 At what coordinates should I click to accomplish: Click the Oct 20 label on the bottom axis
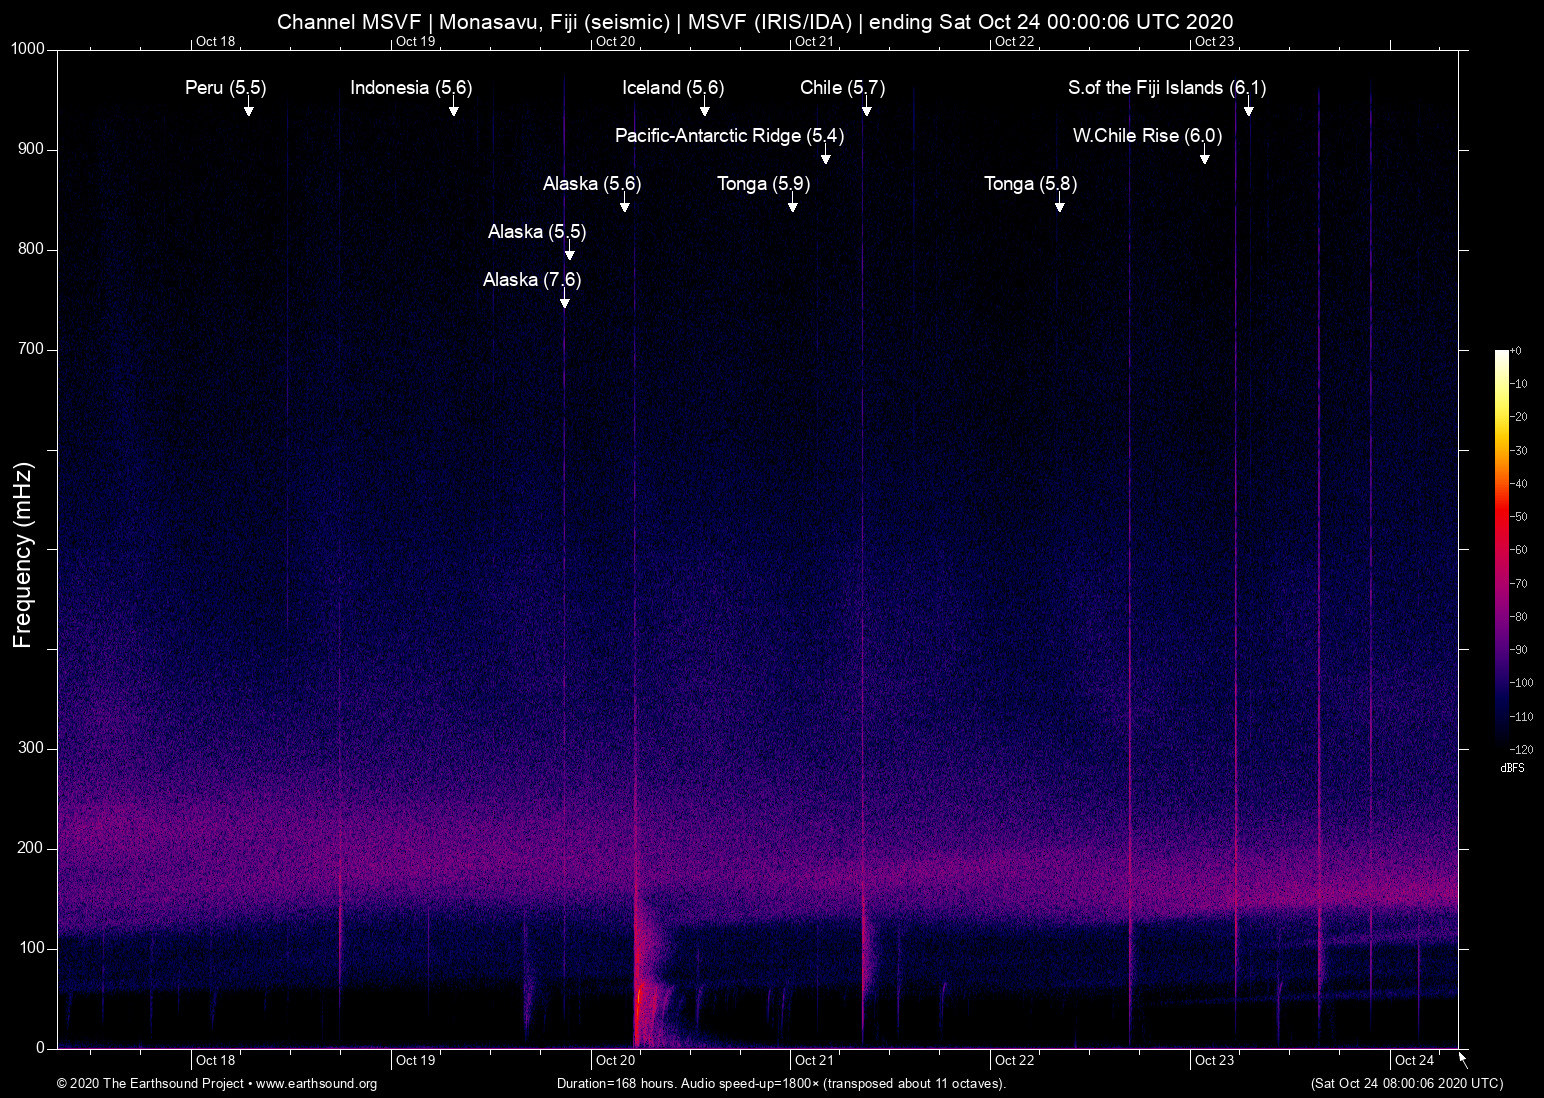[x=615, y=1061]
